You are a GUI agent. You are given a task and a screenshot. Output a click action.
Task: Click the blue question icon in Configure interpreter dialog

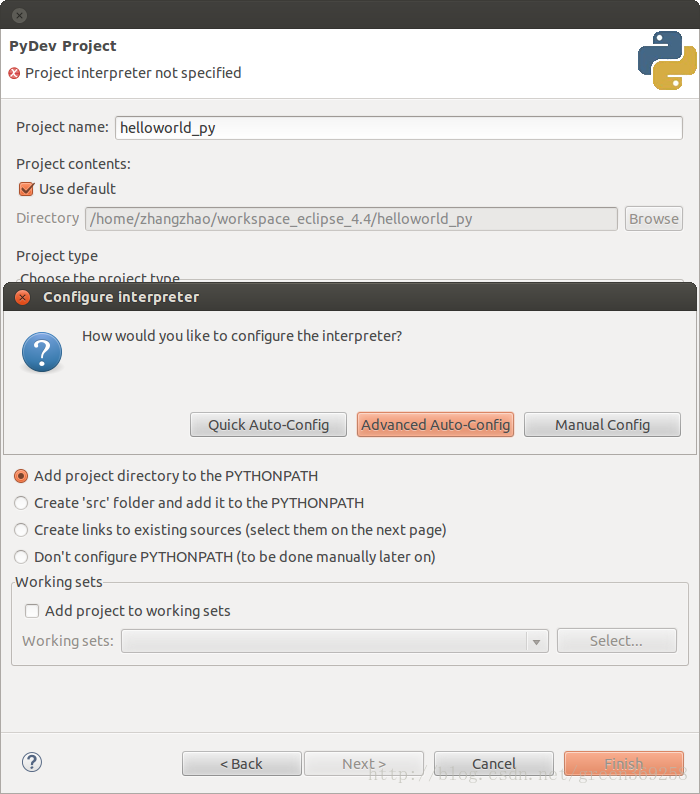pyautogui.click(x=42, y=352)
